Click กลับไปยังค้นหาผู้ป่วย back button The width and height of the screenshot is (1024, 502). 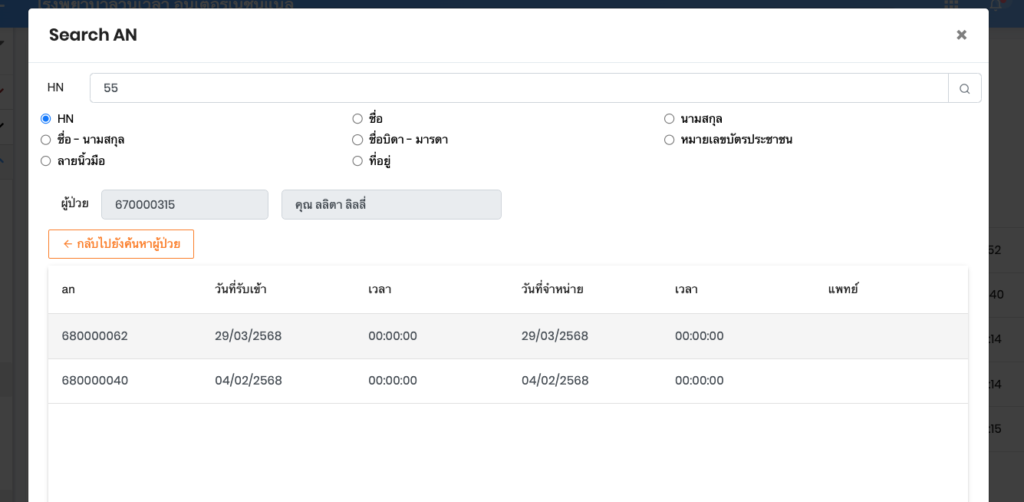121,244
